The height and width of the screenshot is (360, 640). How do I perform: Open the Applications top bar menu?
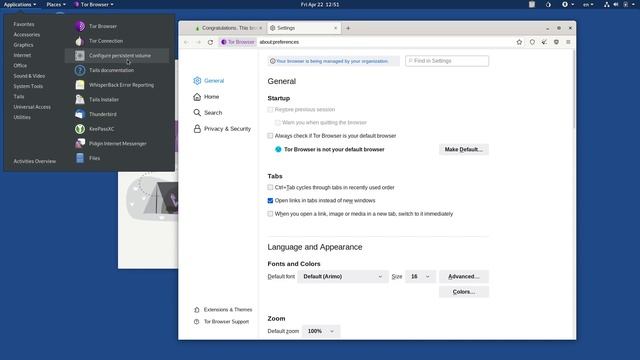point(20,4)
